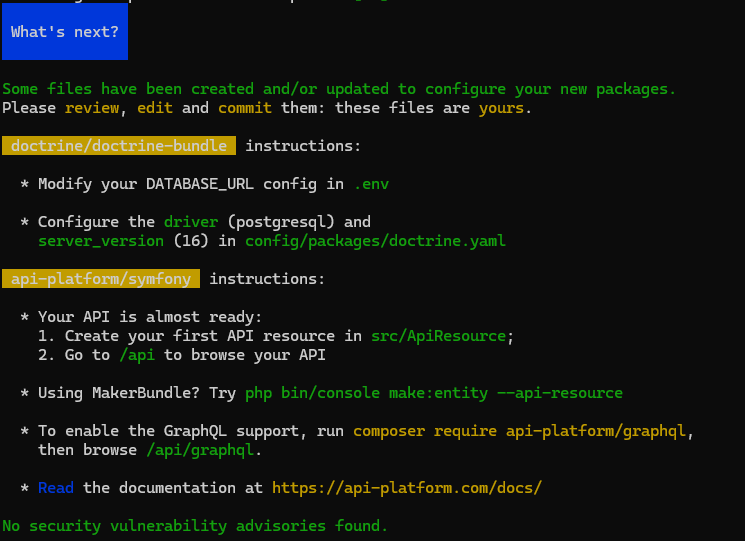Click the yellow word "yours"
Viewport: 745px width, 541px height.
click(501, 108)
